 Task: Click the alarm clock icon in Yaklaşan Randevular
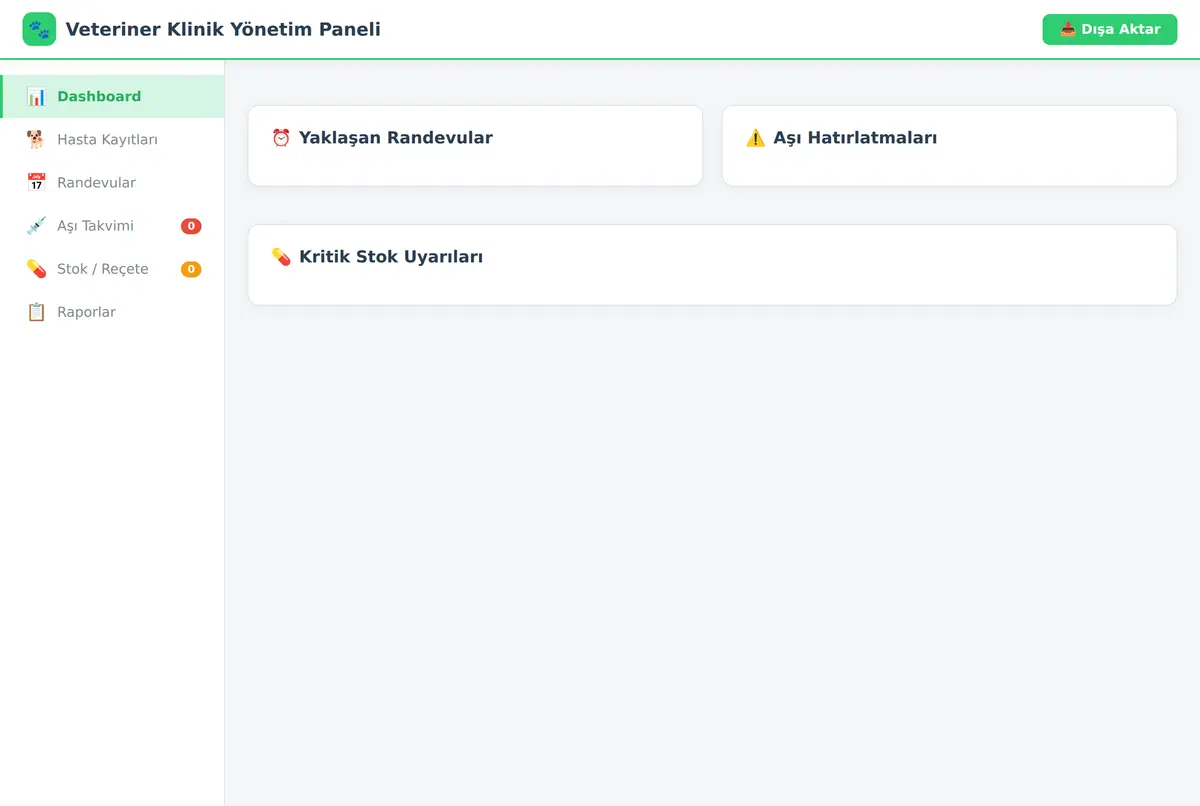pyautogui.click(x=281, y=138)
